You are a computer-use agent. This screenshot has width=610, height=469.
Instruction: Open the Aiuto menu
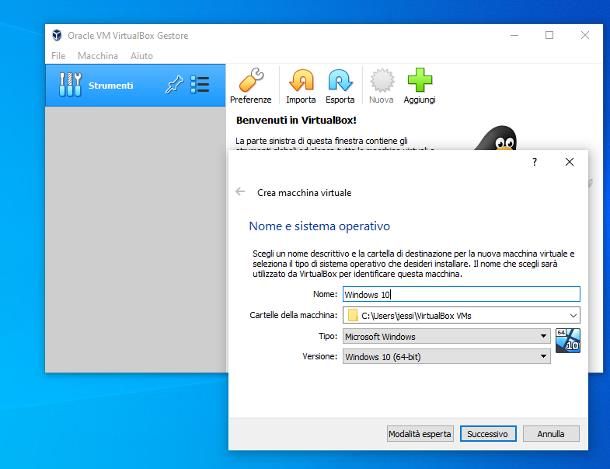(x=142, y=56)
